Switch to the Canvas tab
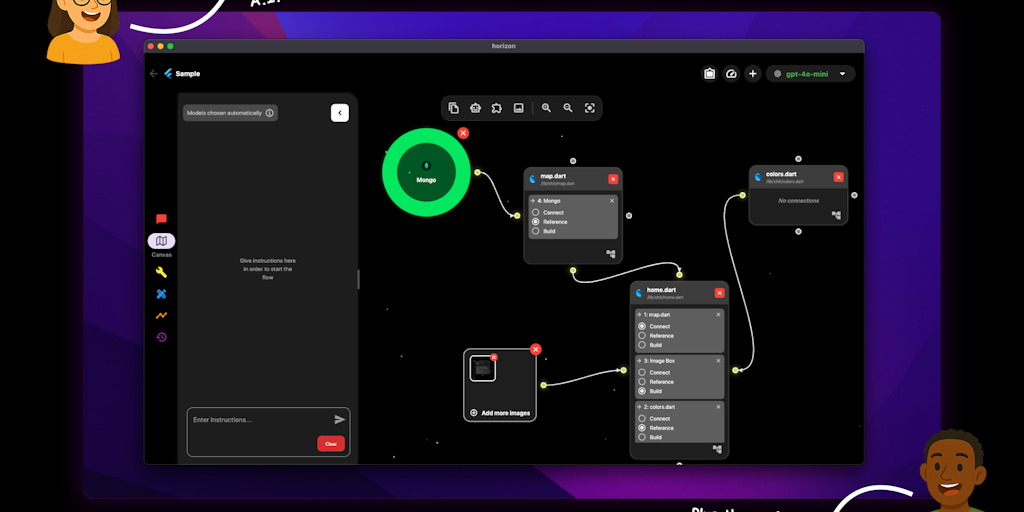The width and height of the screenshot is (1024, 512). [161, 241]
